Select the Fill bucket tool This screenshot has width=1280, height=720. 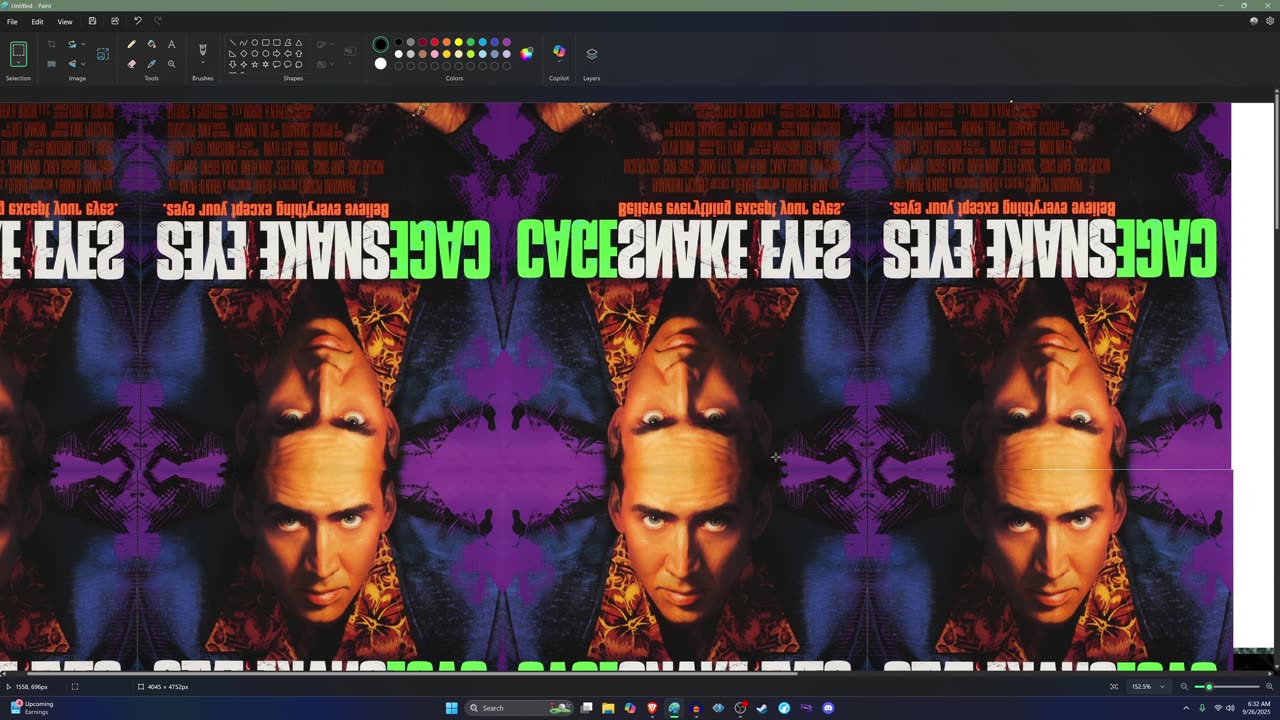point(151,44)
